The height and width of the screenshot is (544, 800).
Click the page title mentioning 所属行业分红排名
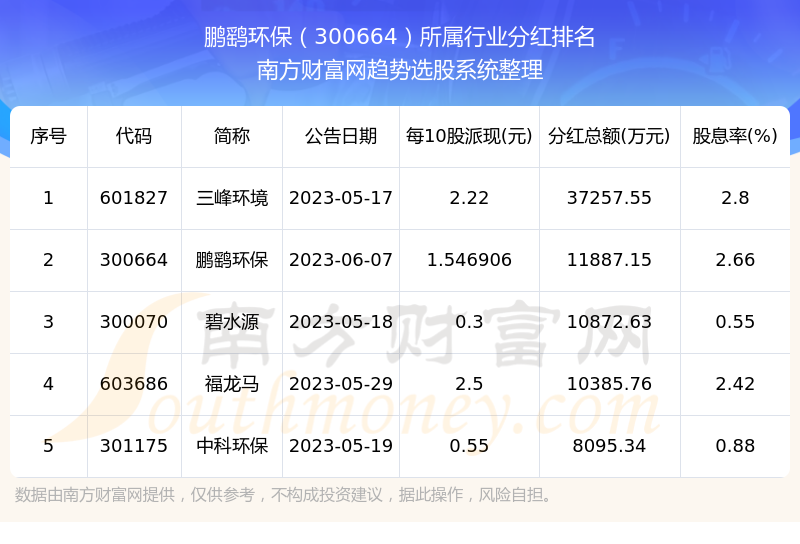[400, 38]
